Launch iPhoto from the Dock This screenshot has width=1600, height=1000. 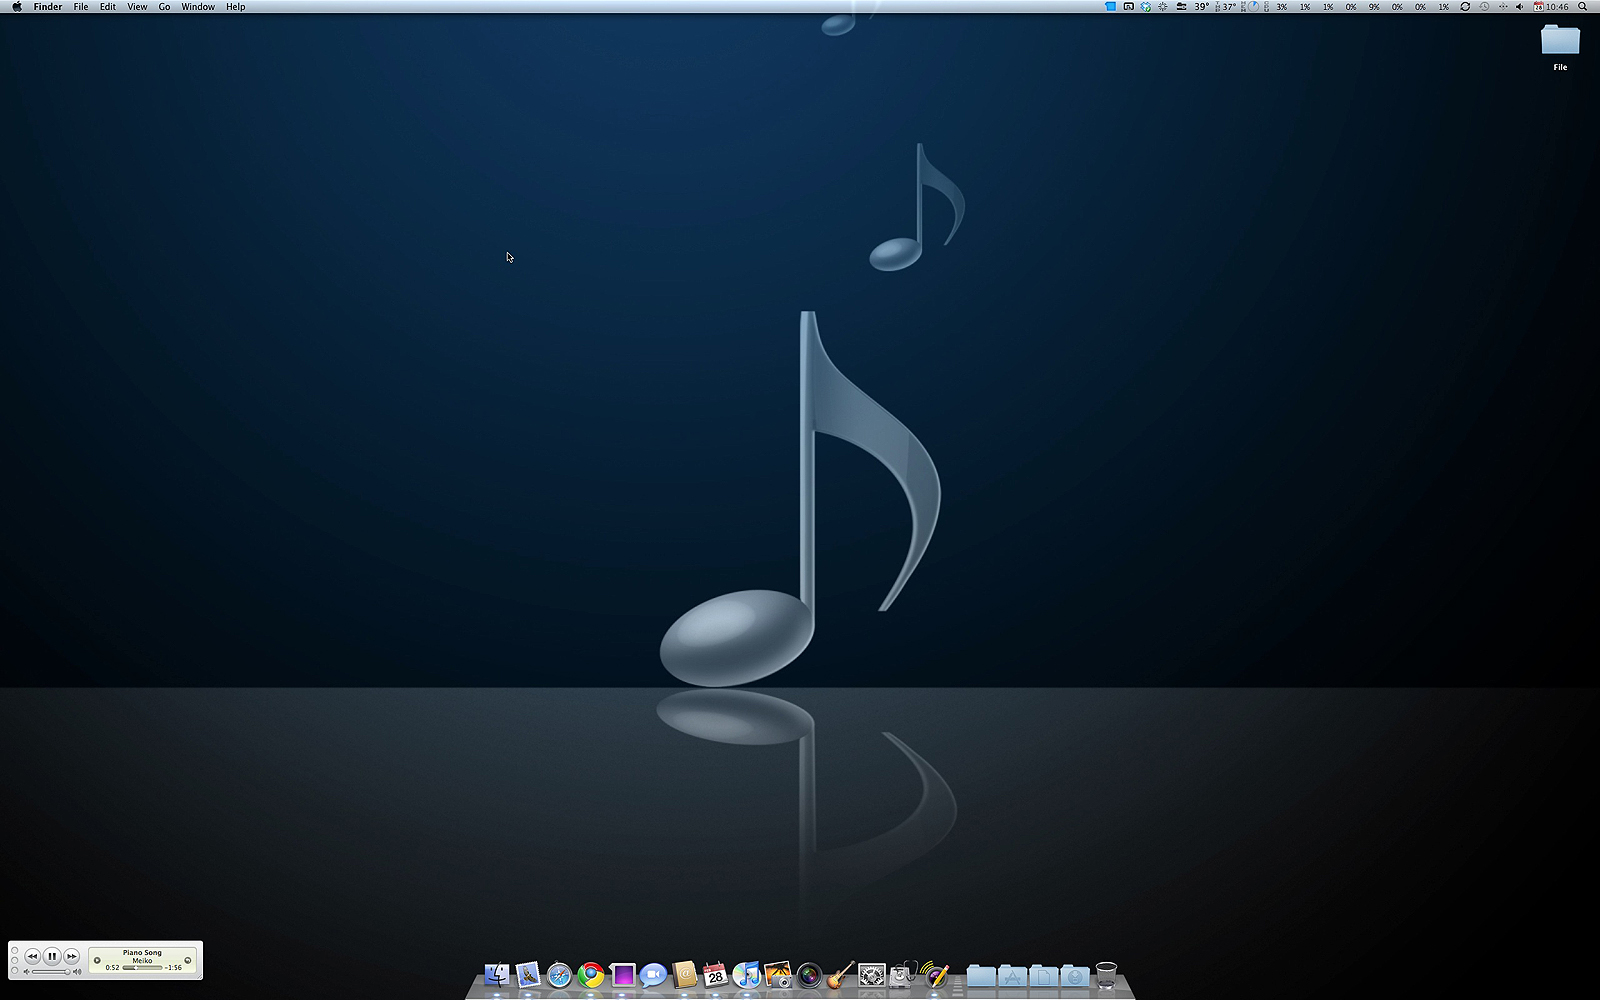tap(778, 975)
